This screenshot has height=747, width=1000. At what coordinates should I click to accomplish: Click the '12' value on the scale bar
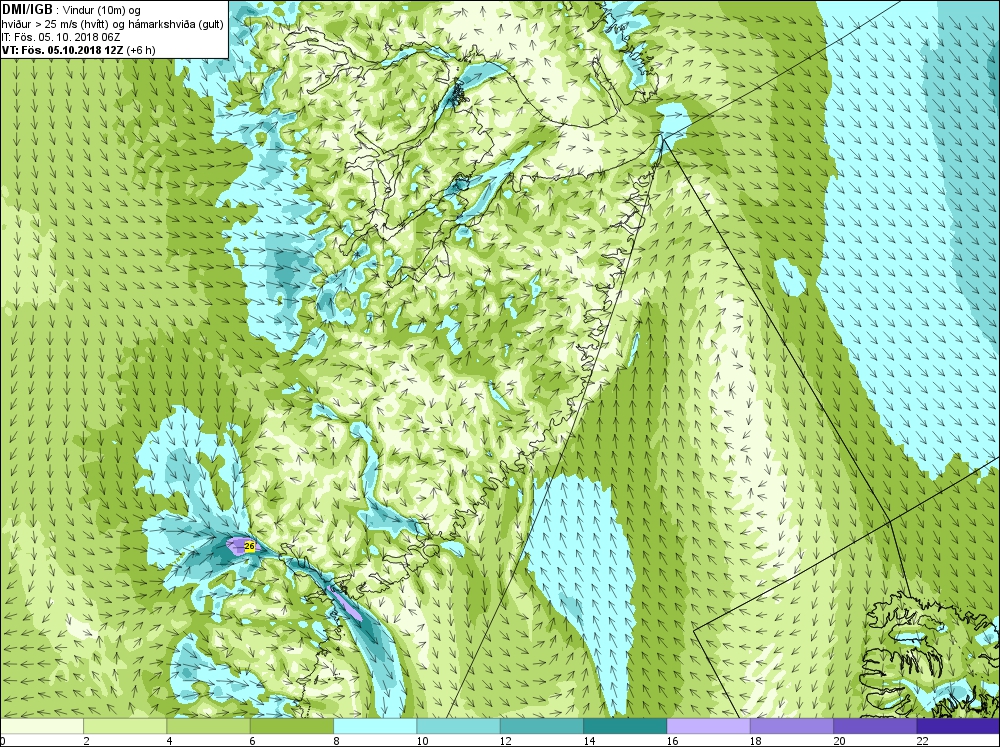coord(506,741)
